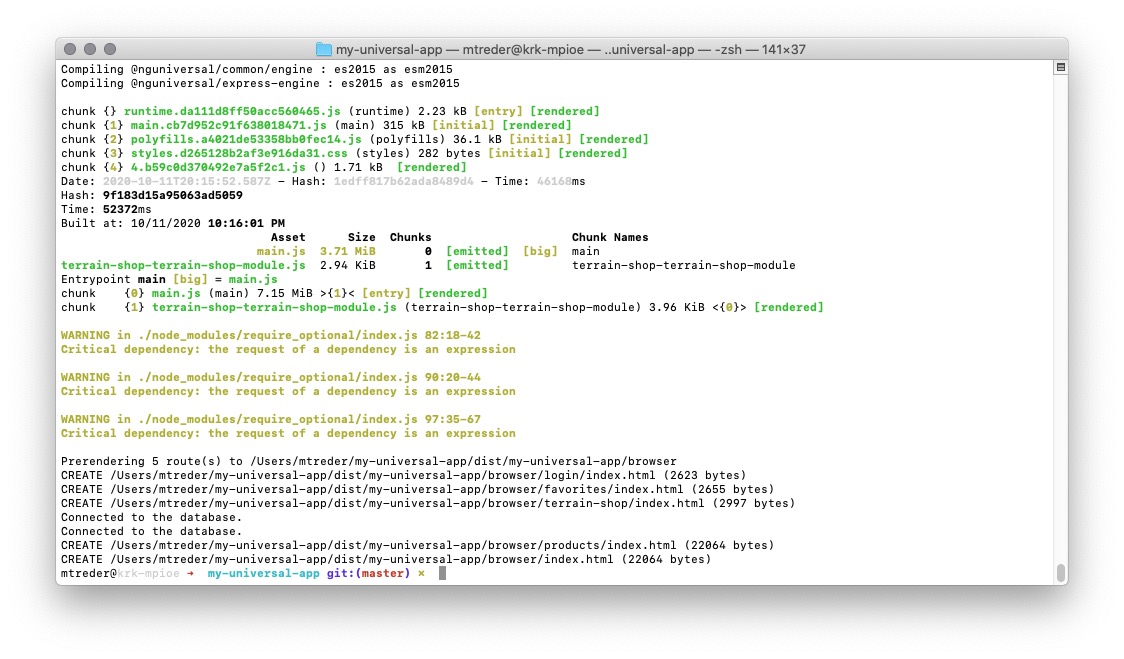Click the asset name terrain-shop-terrain-shop-module.js in table
Screen dimensions: 1124x659
click(184, 265)
